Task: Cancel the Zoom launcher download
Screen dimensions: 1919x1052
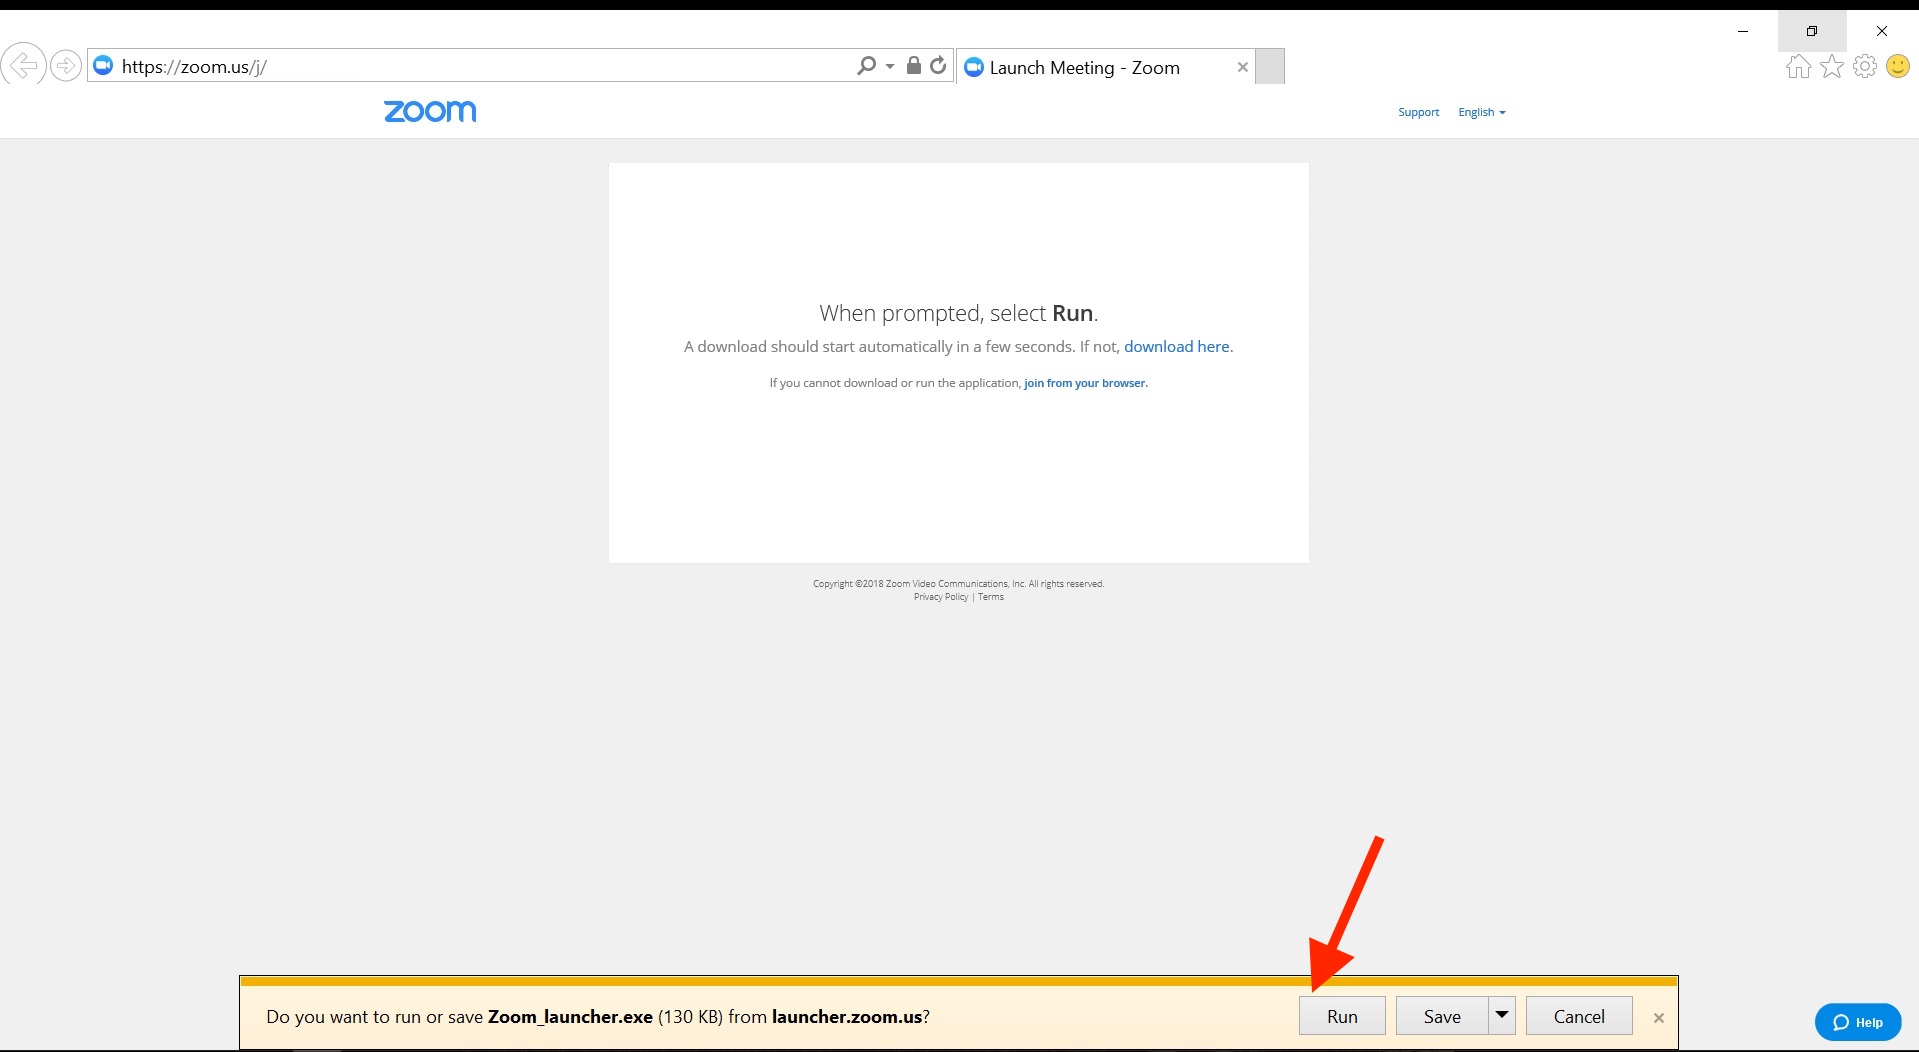Action: (1579, 1016)
